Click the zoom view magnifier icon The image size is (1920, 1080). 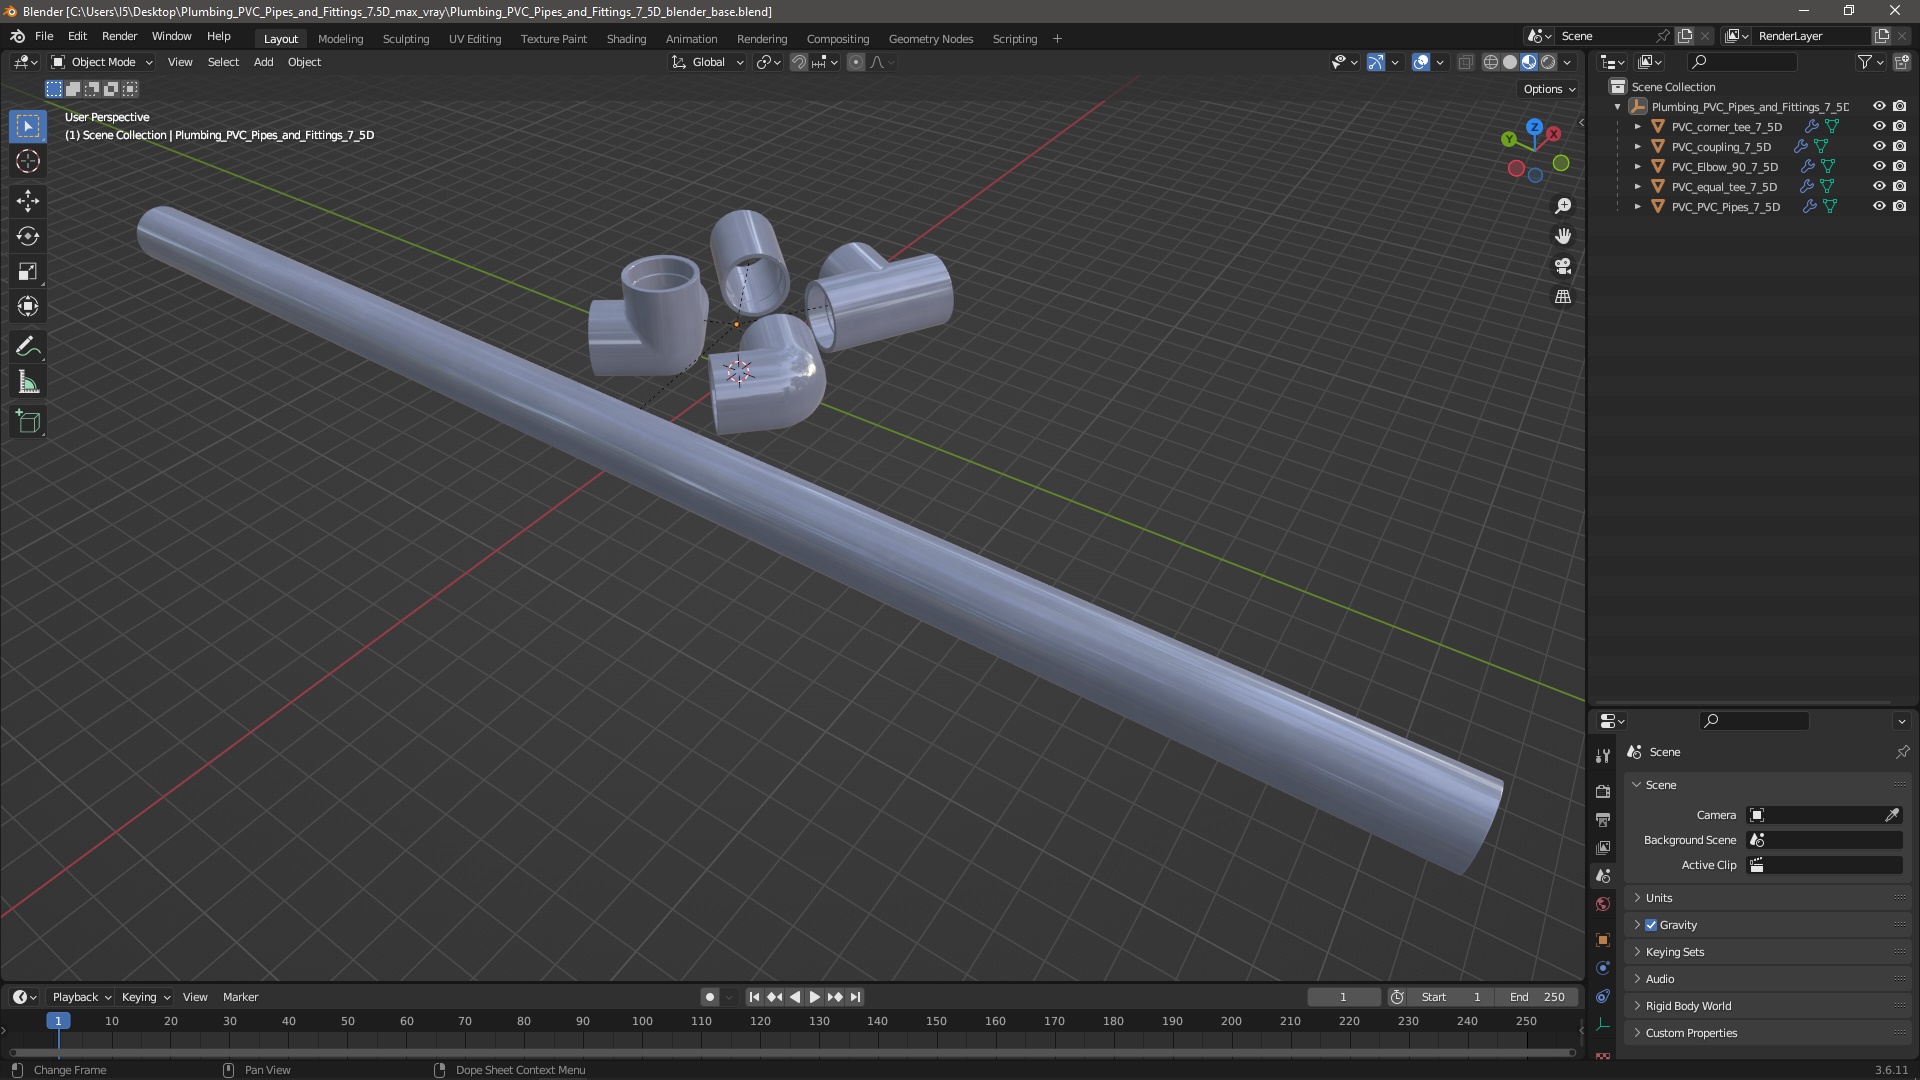[1563, 206]
